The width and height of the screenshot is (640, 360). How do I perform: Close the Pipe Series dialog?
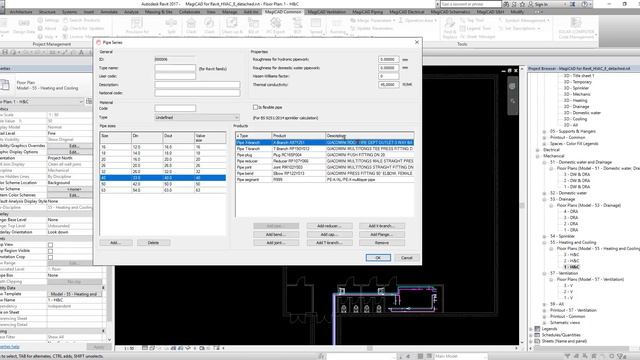point(416,42)
